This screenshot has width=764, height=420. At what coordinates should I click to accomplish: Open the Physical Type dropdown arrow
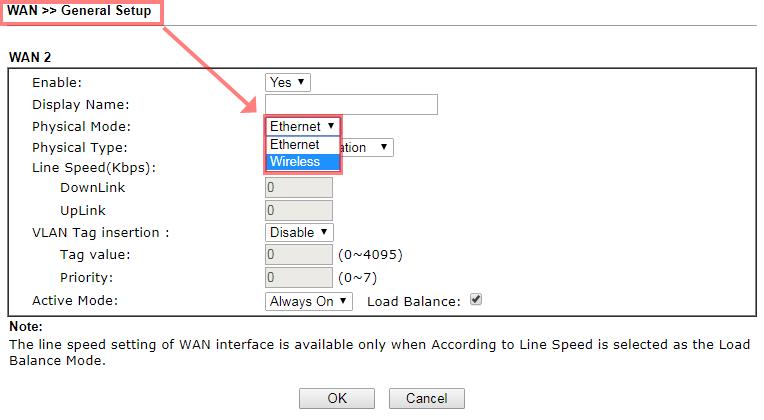385,147
